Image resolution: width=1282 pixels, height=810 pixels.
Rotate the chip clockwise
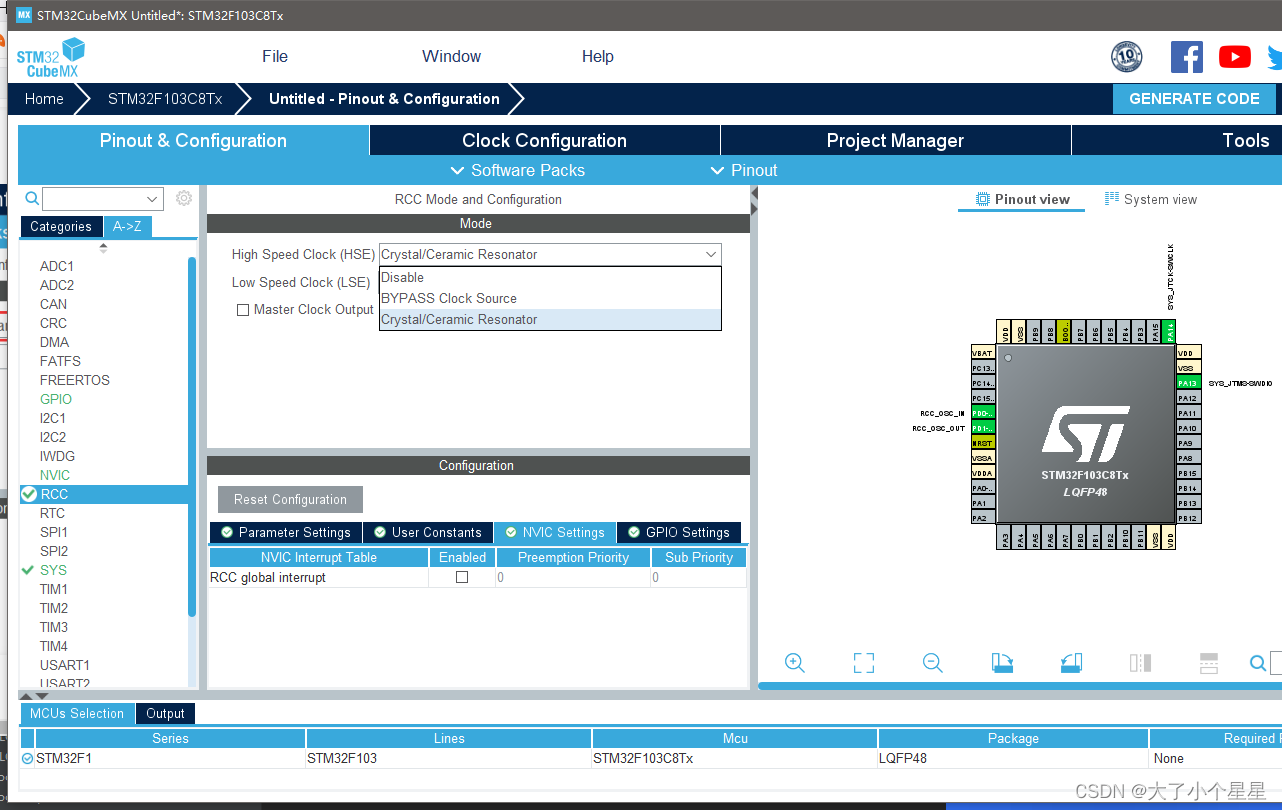pyautogui.click(x=1002, y=662)
